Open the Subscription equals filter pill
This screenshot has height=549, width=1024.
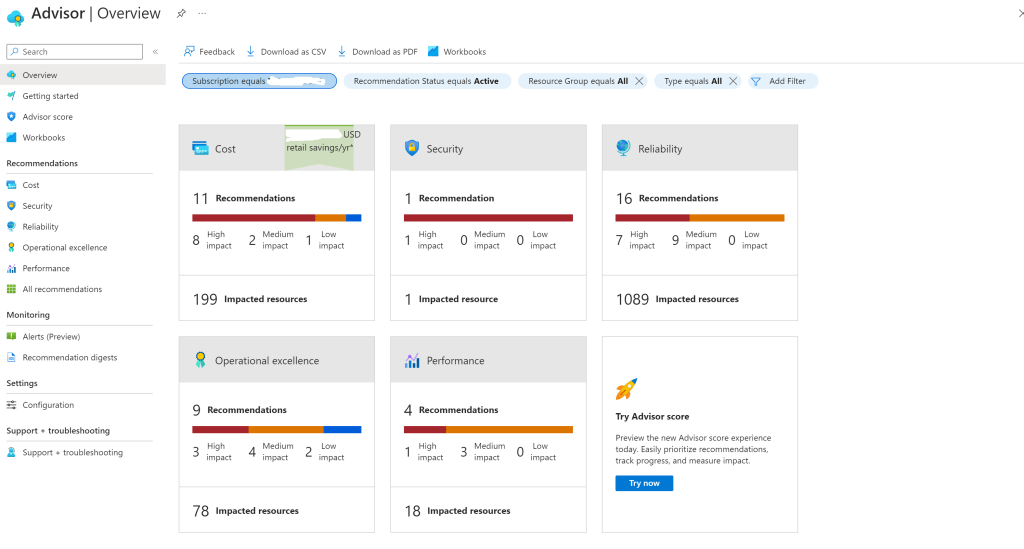pyautogui.click(x=259, y=81)
